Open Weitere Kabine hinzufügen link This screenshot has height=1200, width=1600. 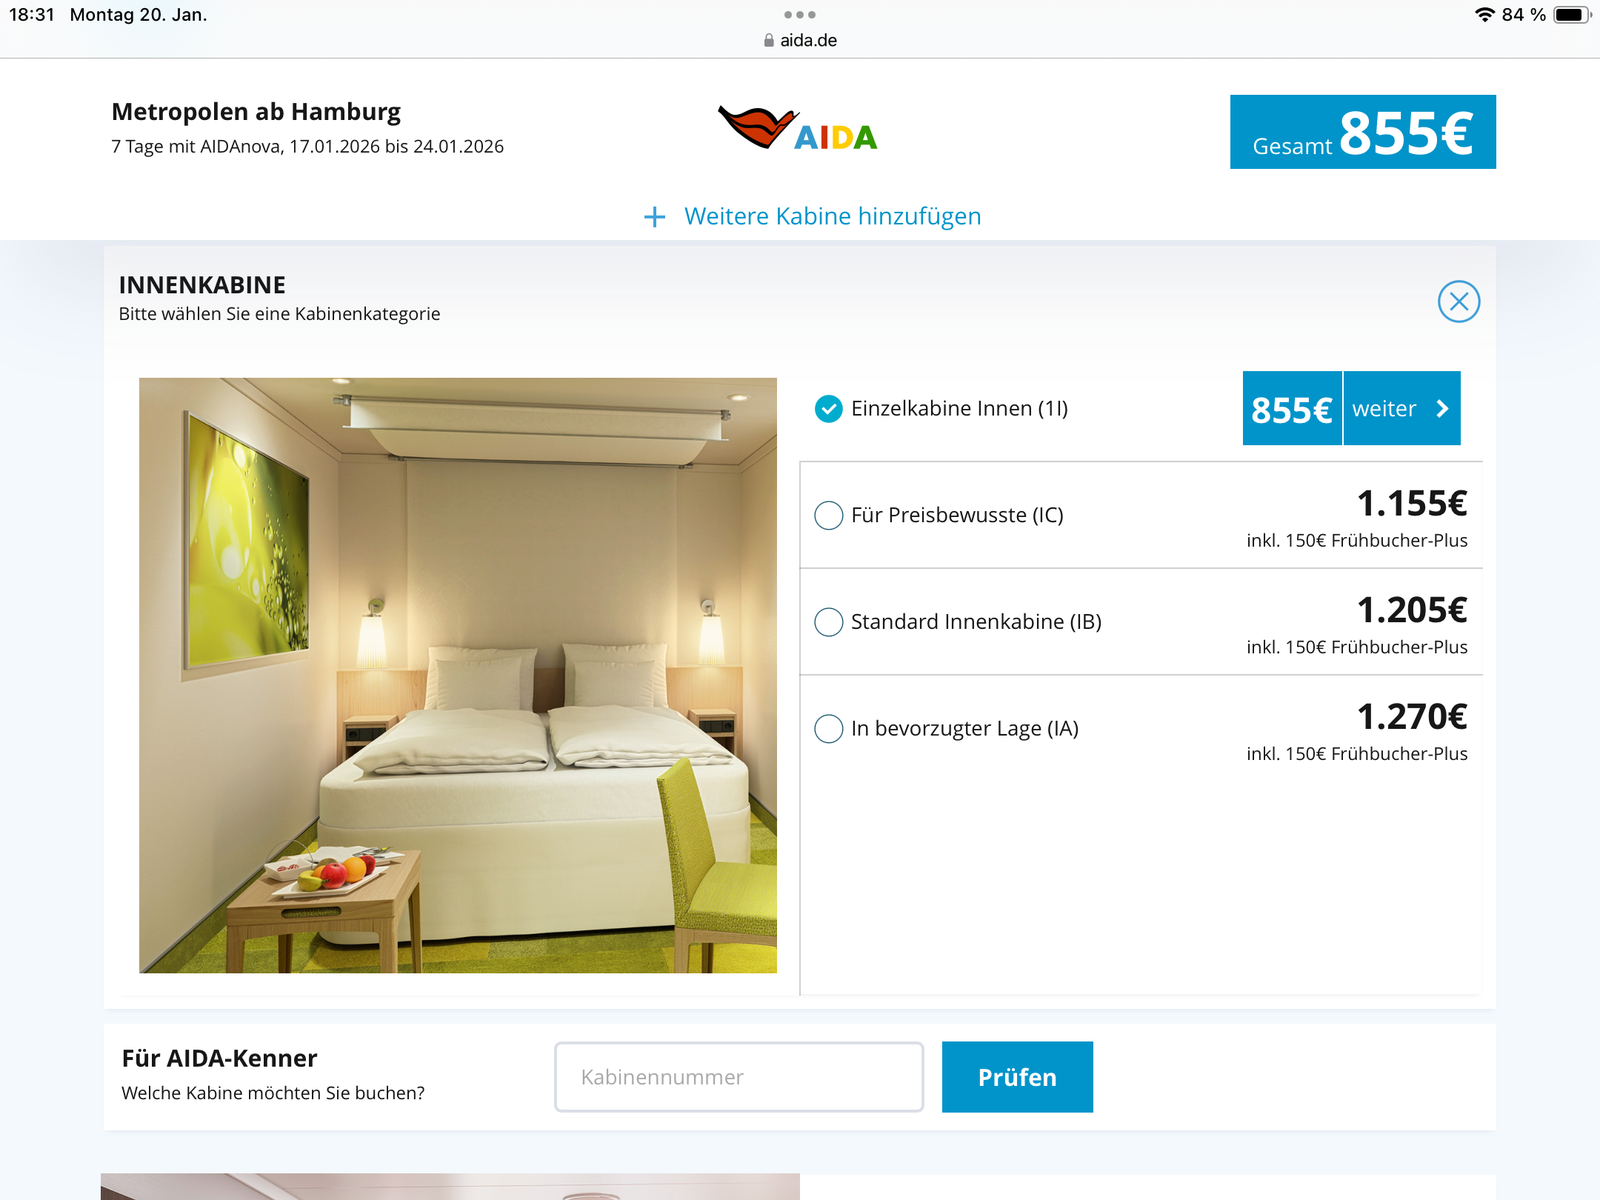point(832,216)
